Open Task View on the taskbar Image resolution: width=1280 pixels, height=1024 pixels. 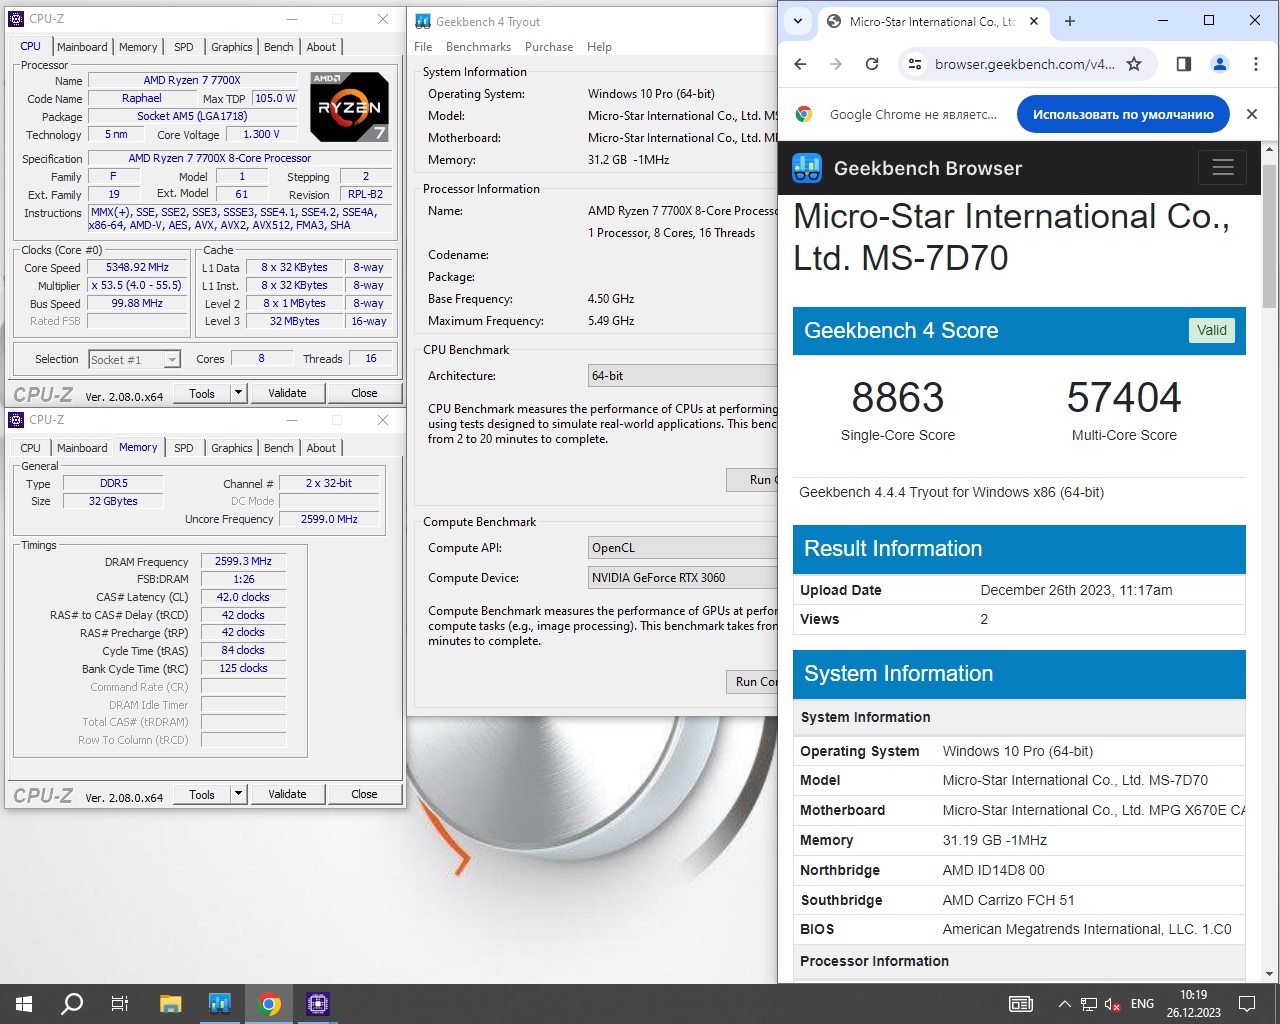[120, 1004]
